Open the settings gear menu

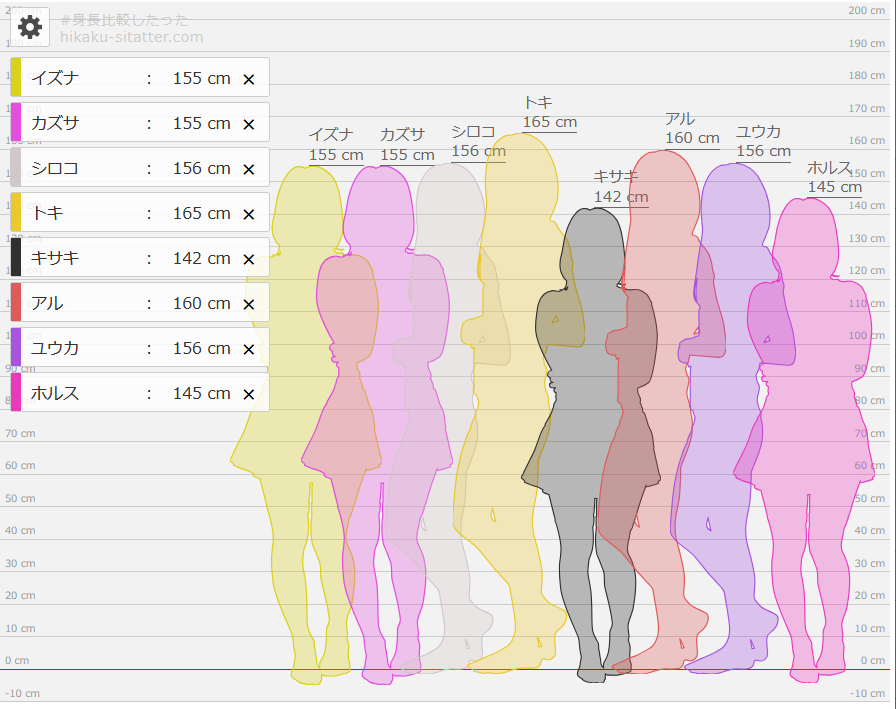tap(30, 27)
